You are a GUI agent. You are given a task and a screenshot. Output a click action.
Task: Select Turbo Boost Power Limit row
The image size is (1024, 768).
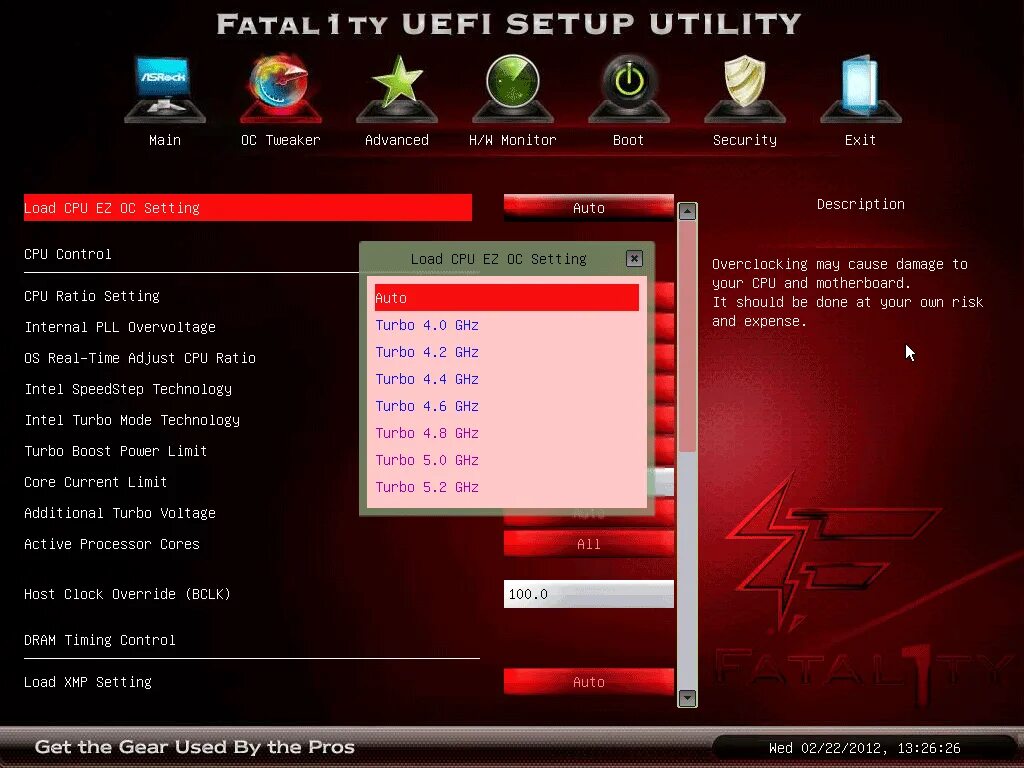pos(116,451)
